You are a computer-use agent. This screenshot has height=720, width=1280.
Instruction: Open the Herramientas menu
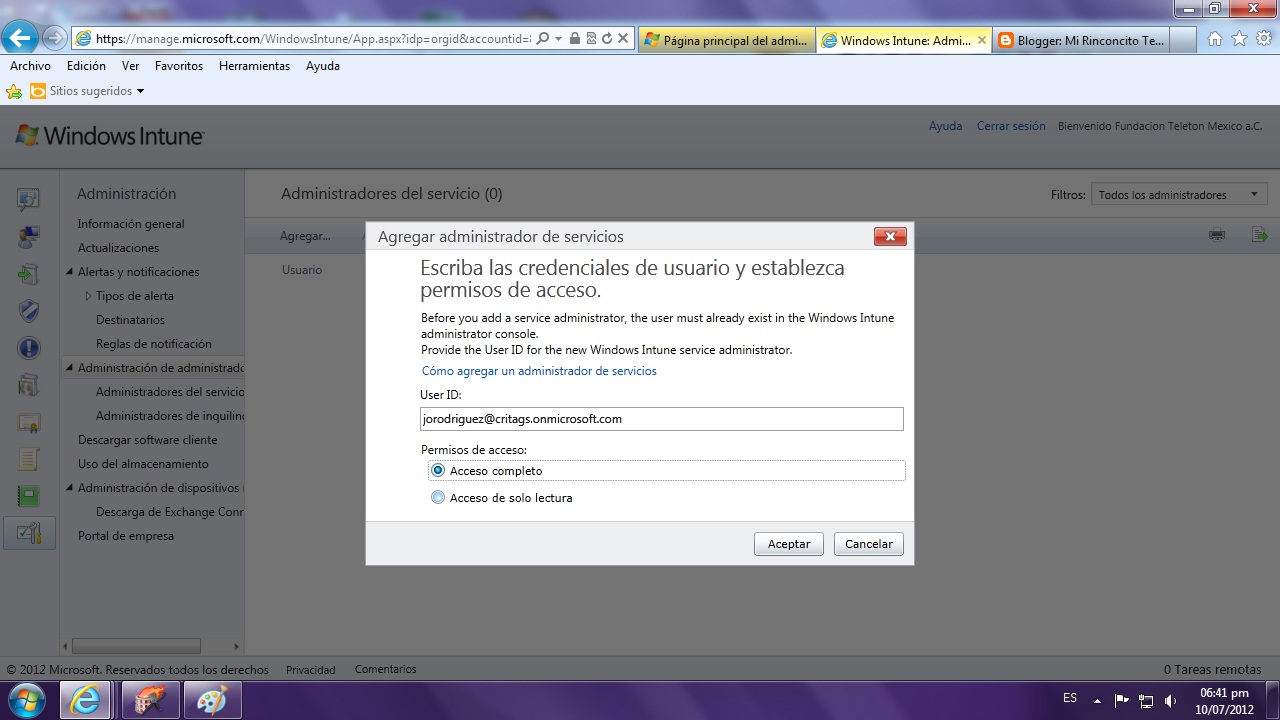(254, 66)
